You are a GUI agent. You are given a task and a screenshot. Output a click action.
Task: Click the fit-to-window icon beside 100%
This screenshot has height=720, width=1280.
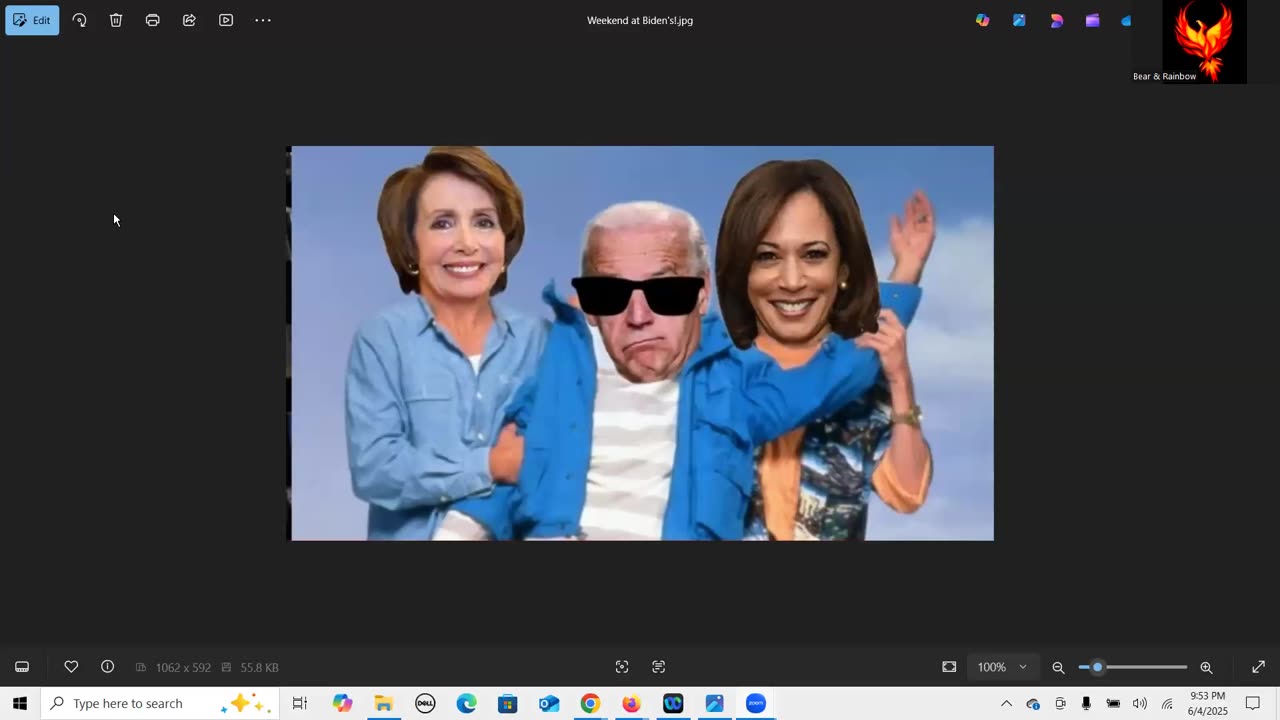pos(949,667)
